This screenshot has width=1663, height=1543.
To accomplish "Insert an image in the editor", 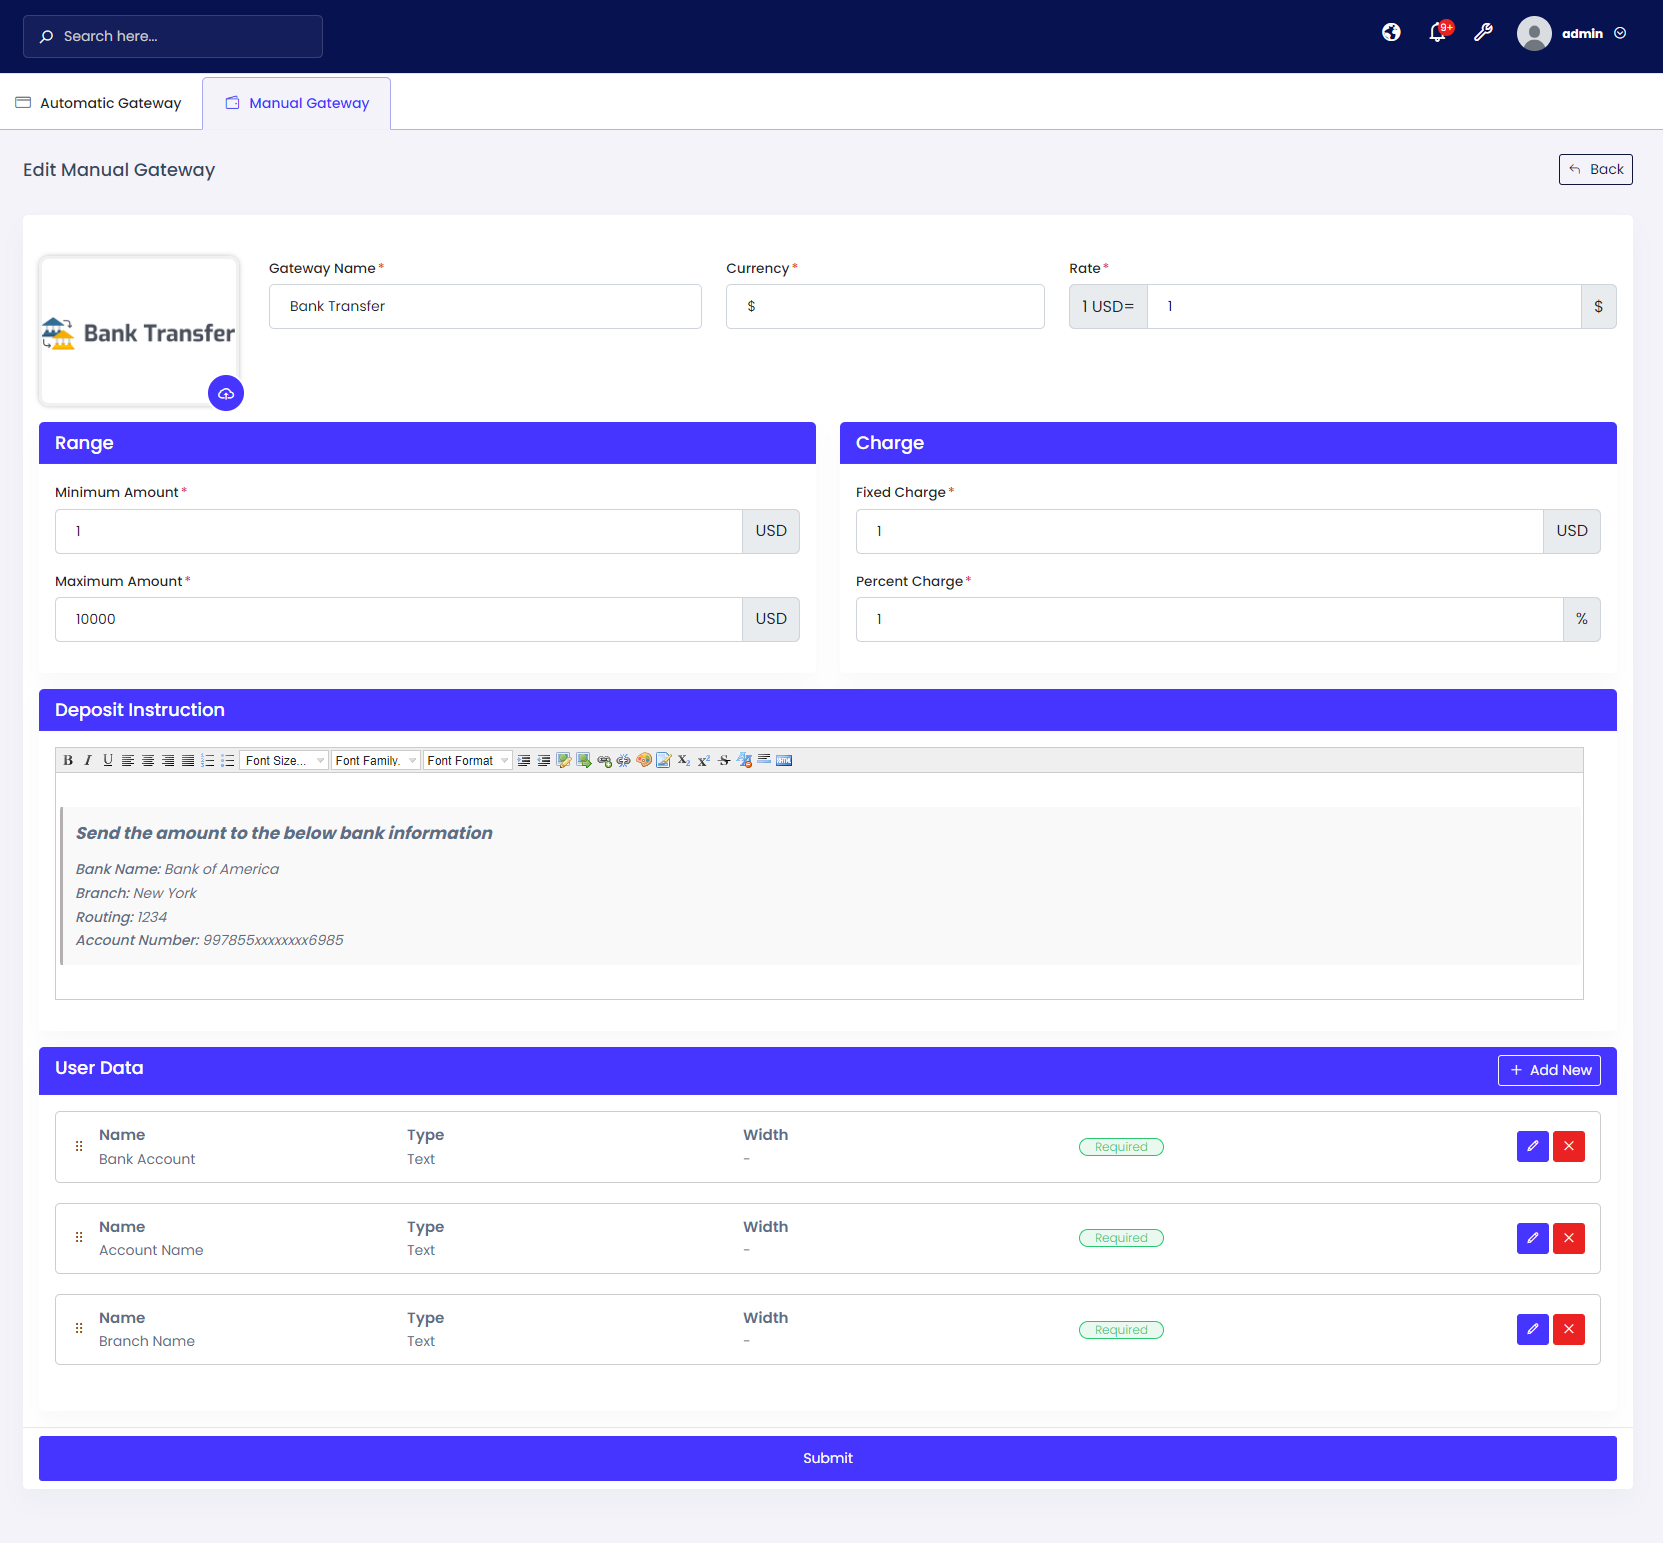I will (564, 760).
